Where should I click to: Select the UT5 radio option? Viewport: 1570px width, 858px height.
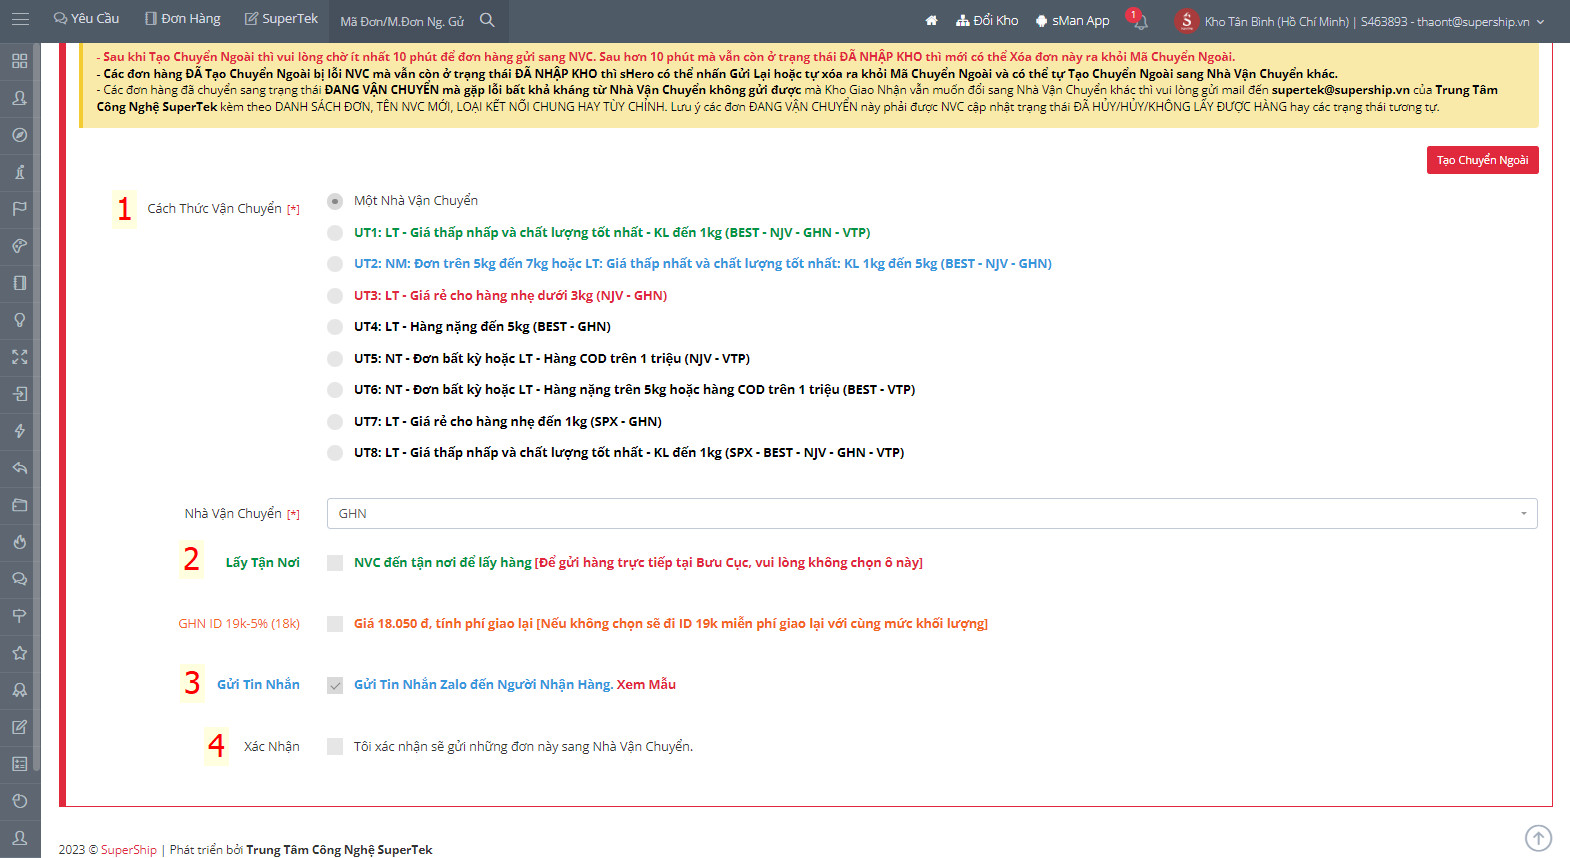coord(335,359)
